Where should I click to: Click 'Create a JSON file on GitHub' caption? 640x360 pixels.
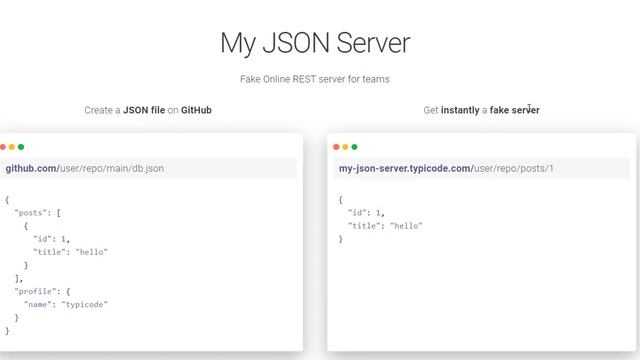(148, 110)
